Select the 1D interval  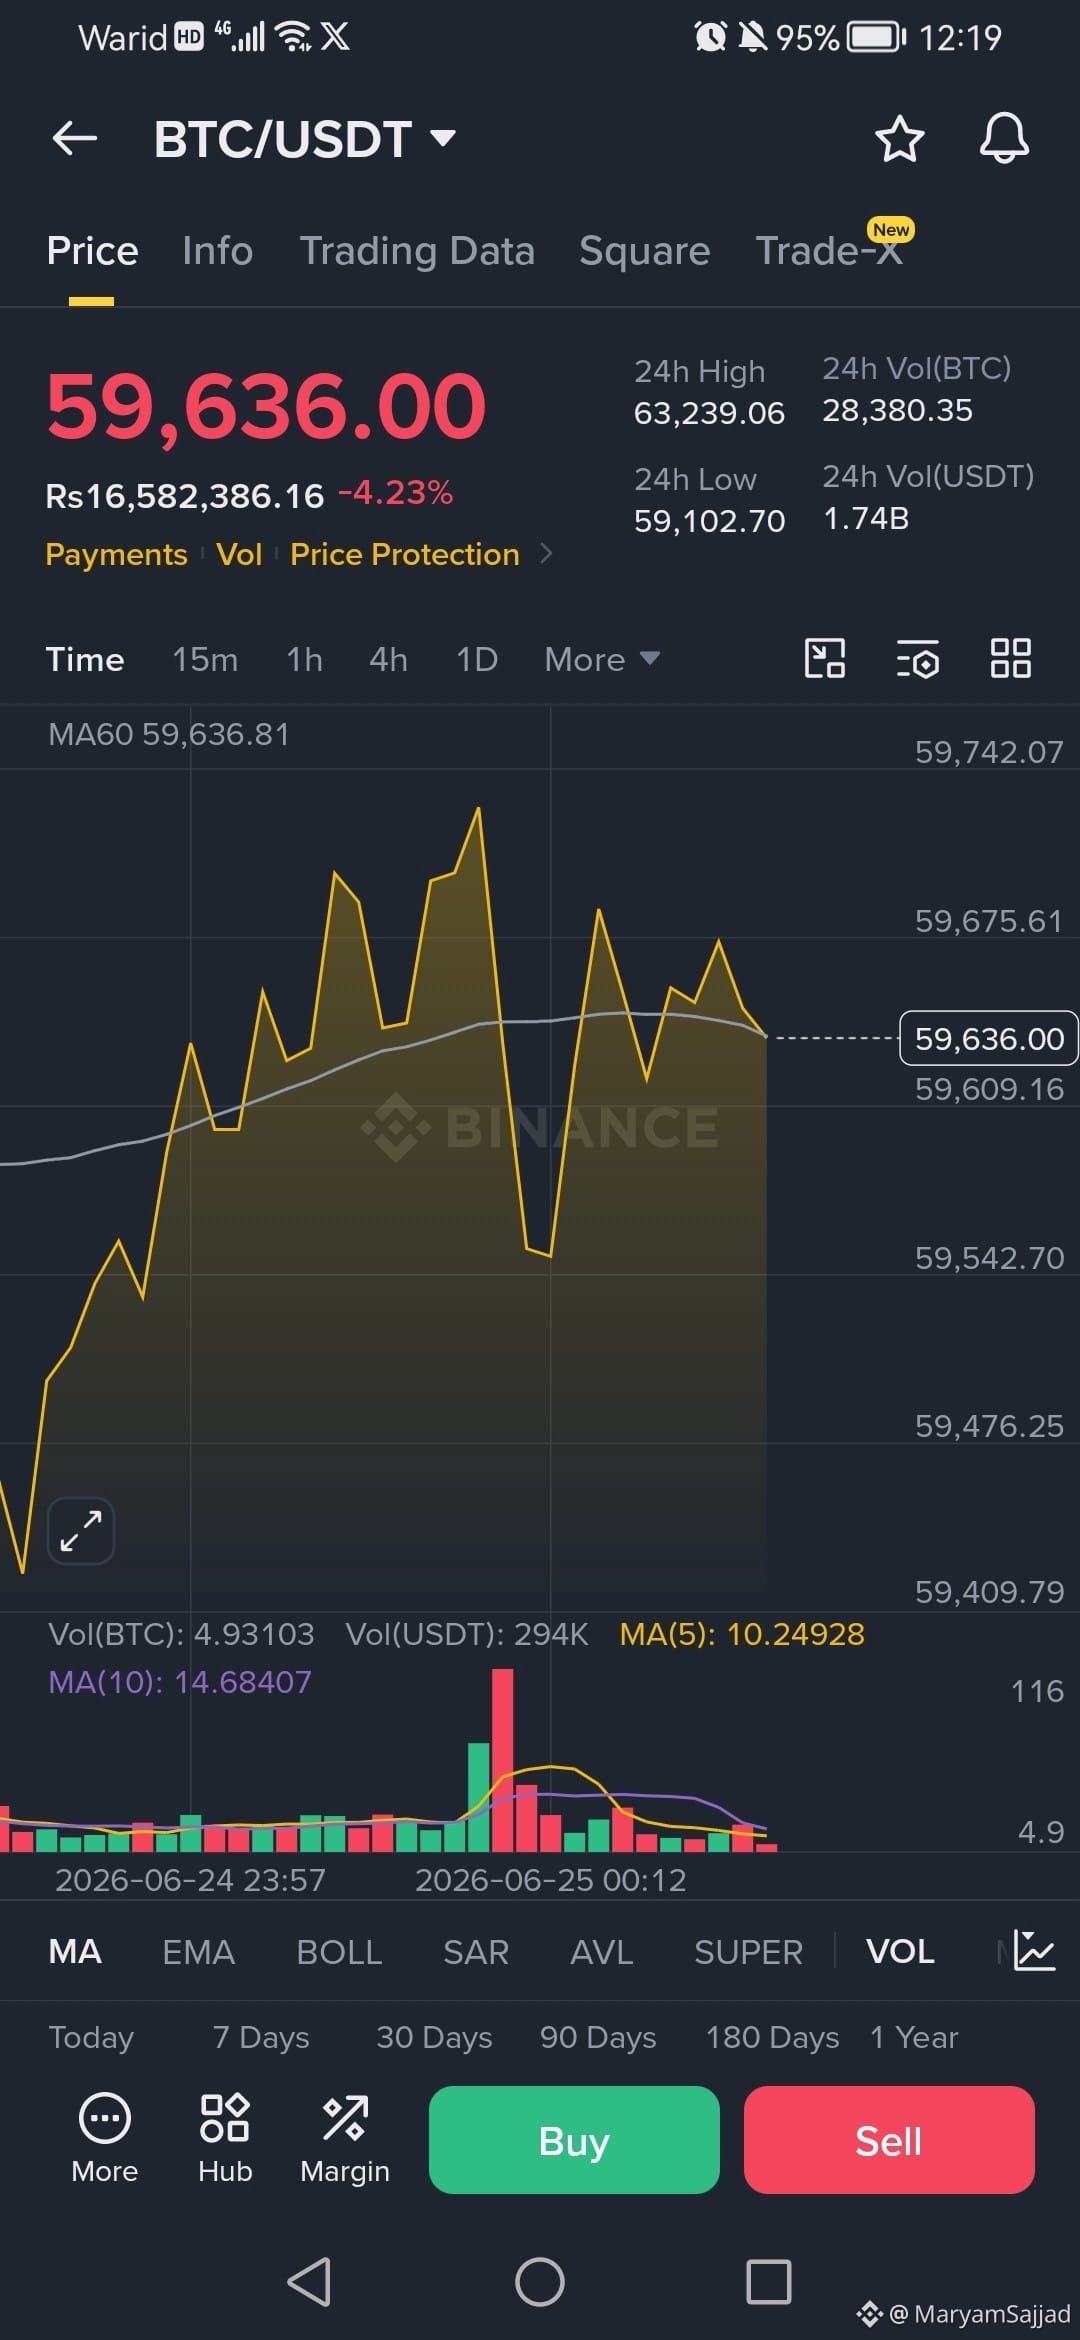coord(477,659)
